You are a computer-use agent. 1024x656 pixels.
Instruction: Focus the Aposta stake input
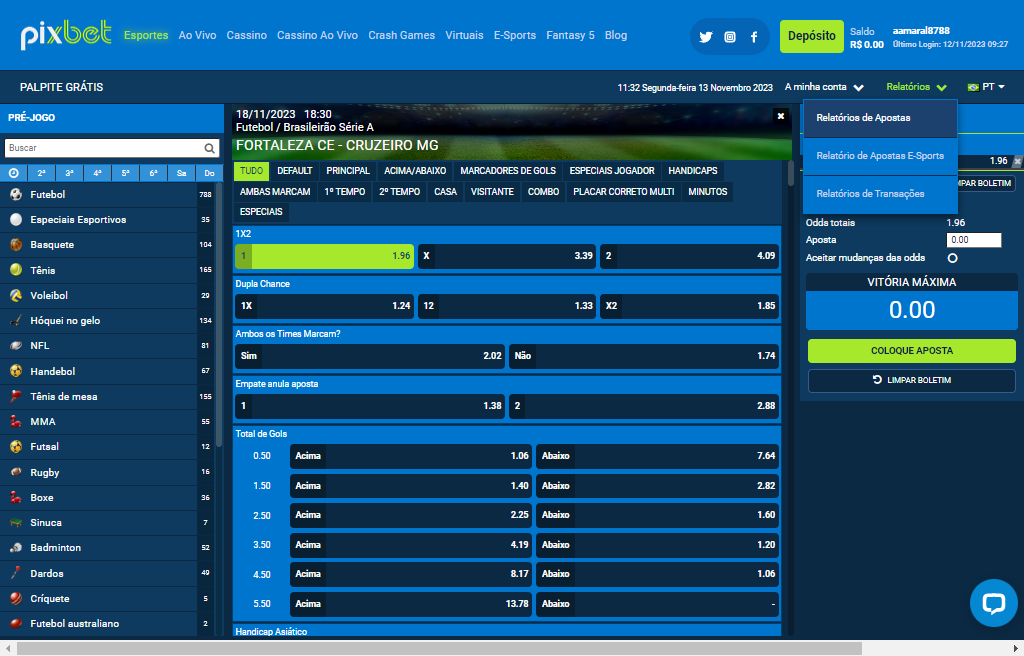coord(974,240)
